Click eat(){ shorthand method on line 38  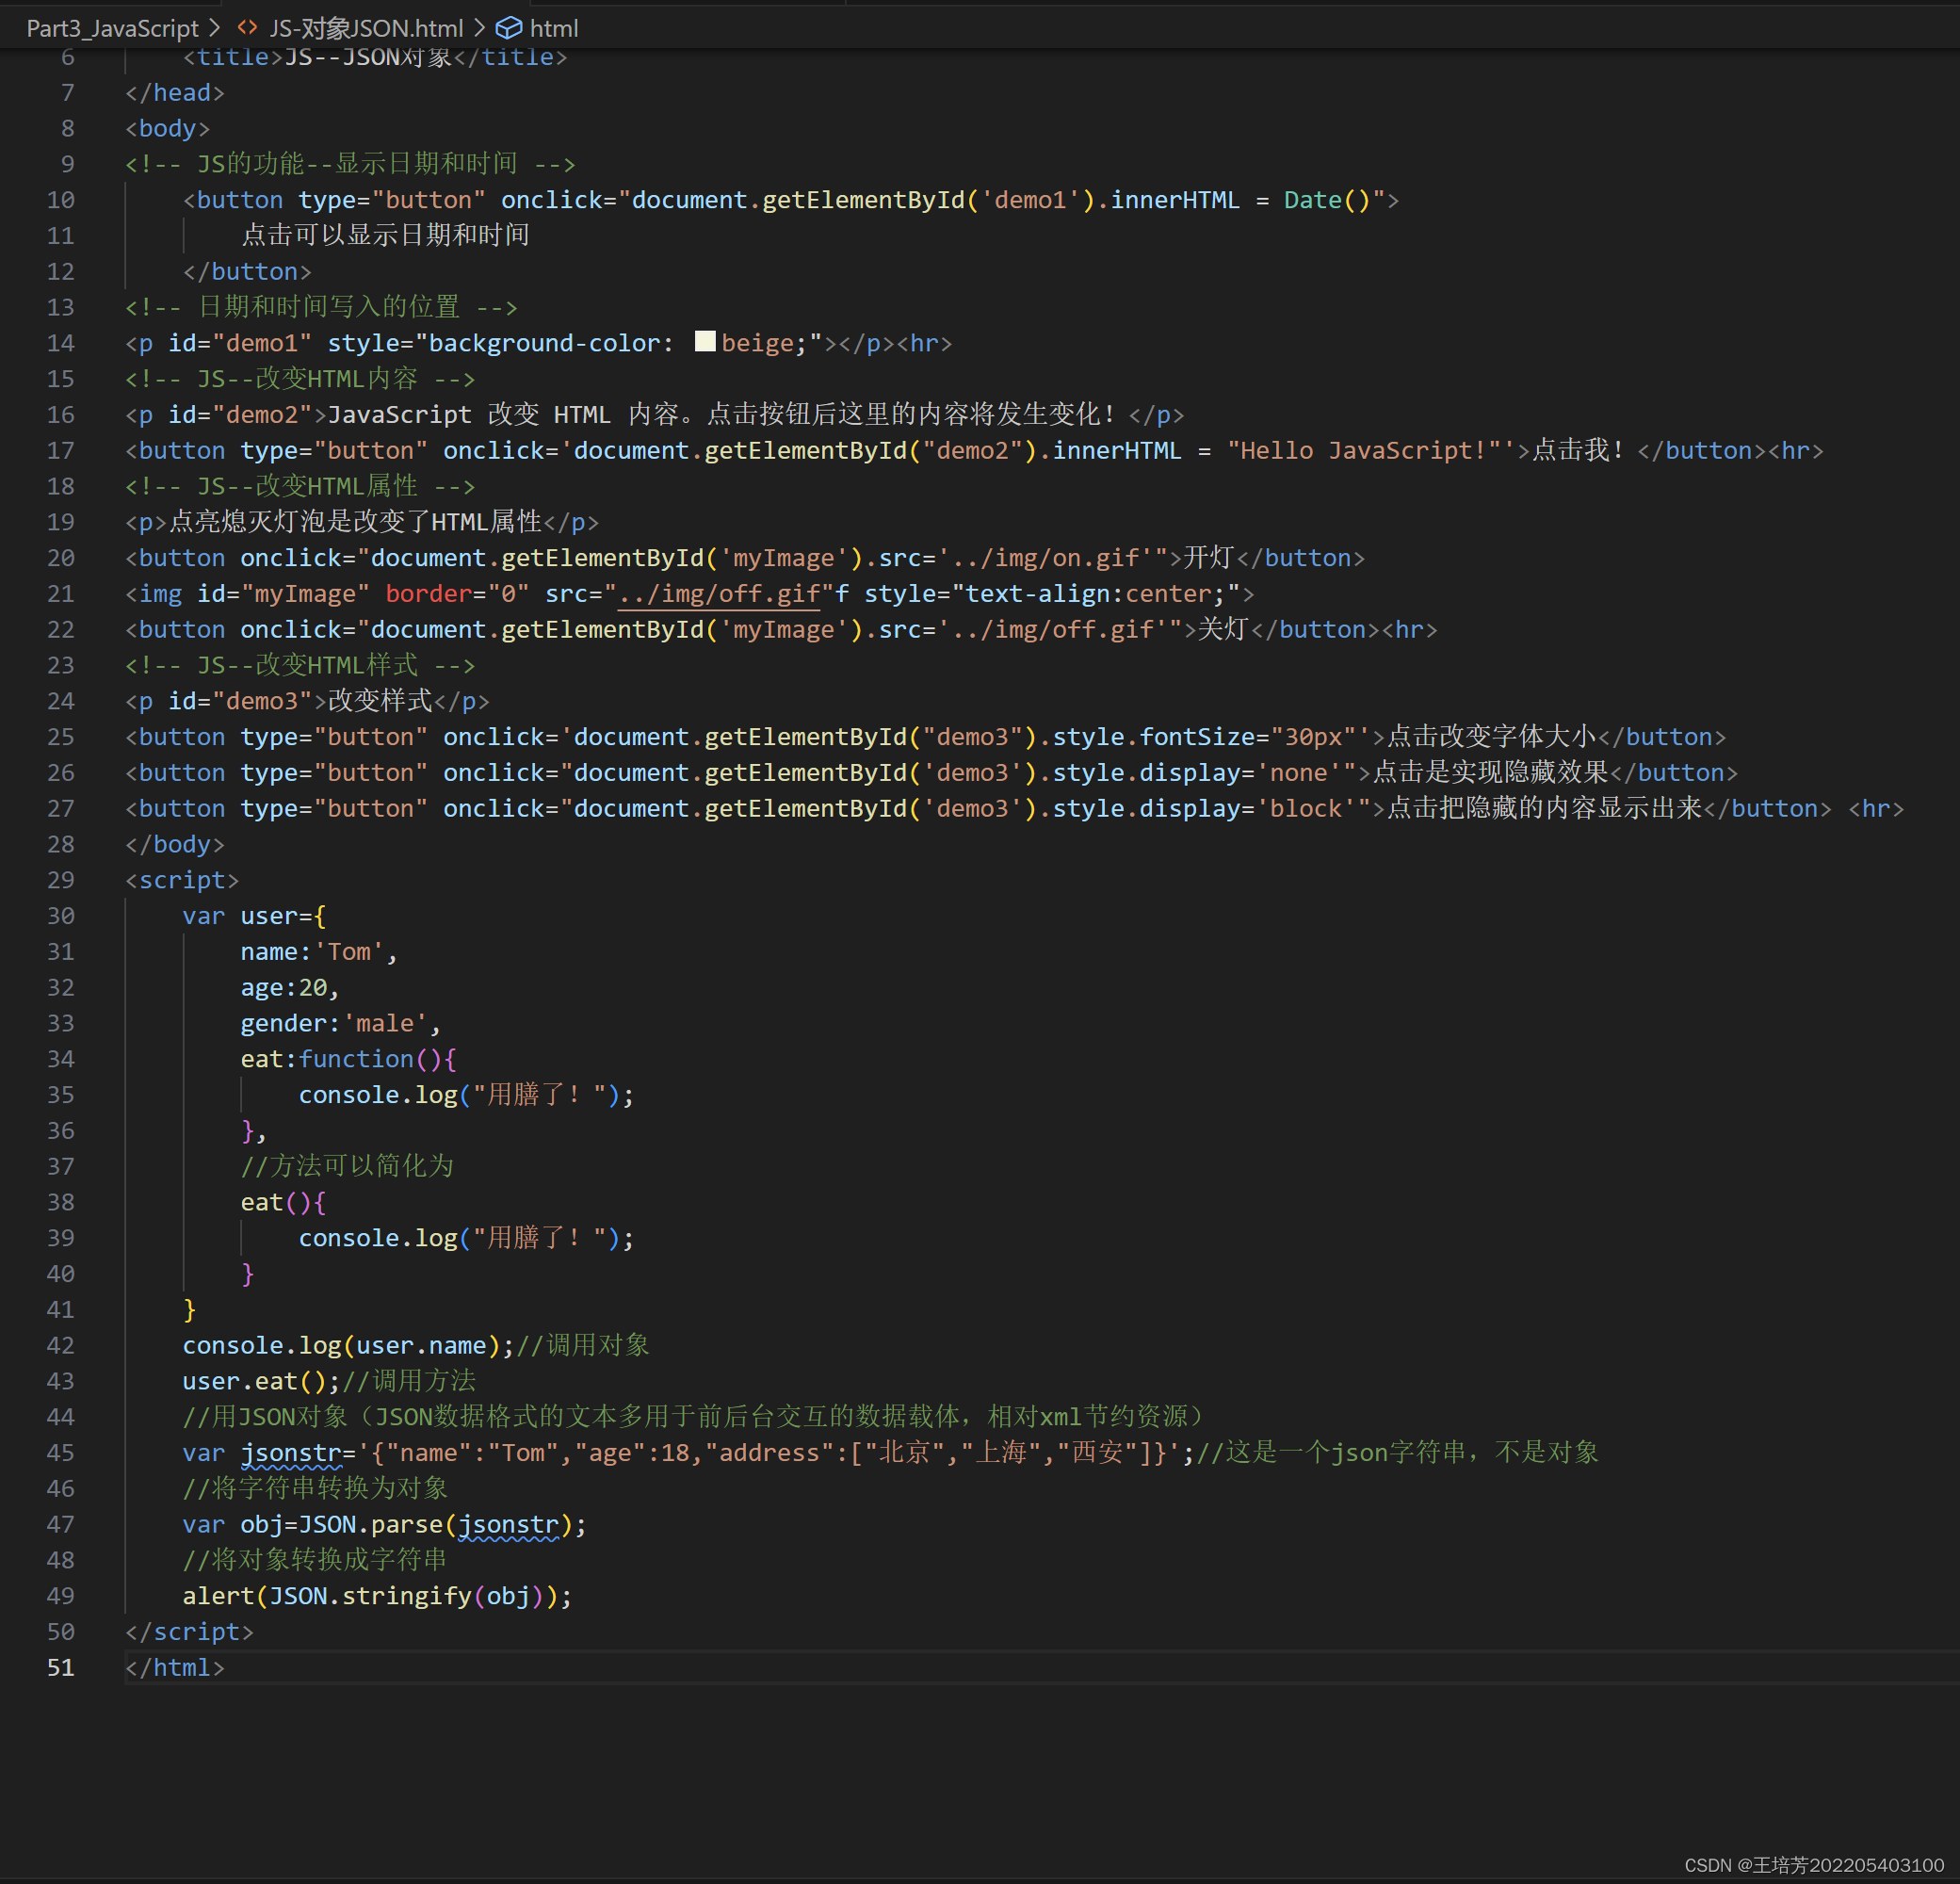click(x=283, y=1202)
